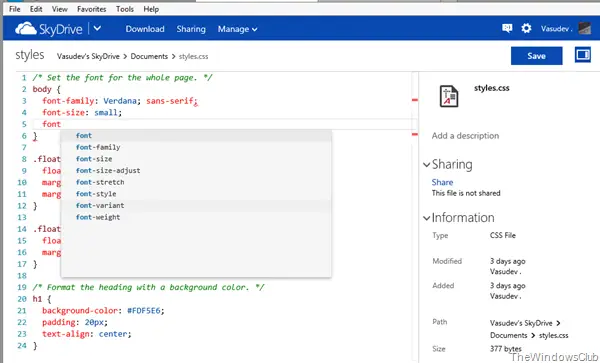Select font-style autocomplete suggestion
Viewport: 600px width, 363px height.
coord(196,194)
